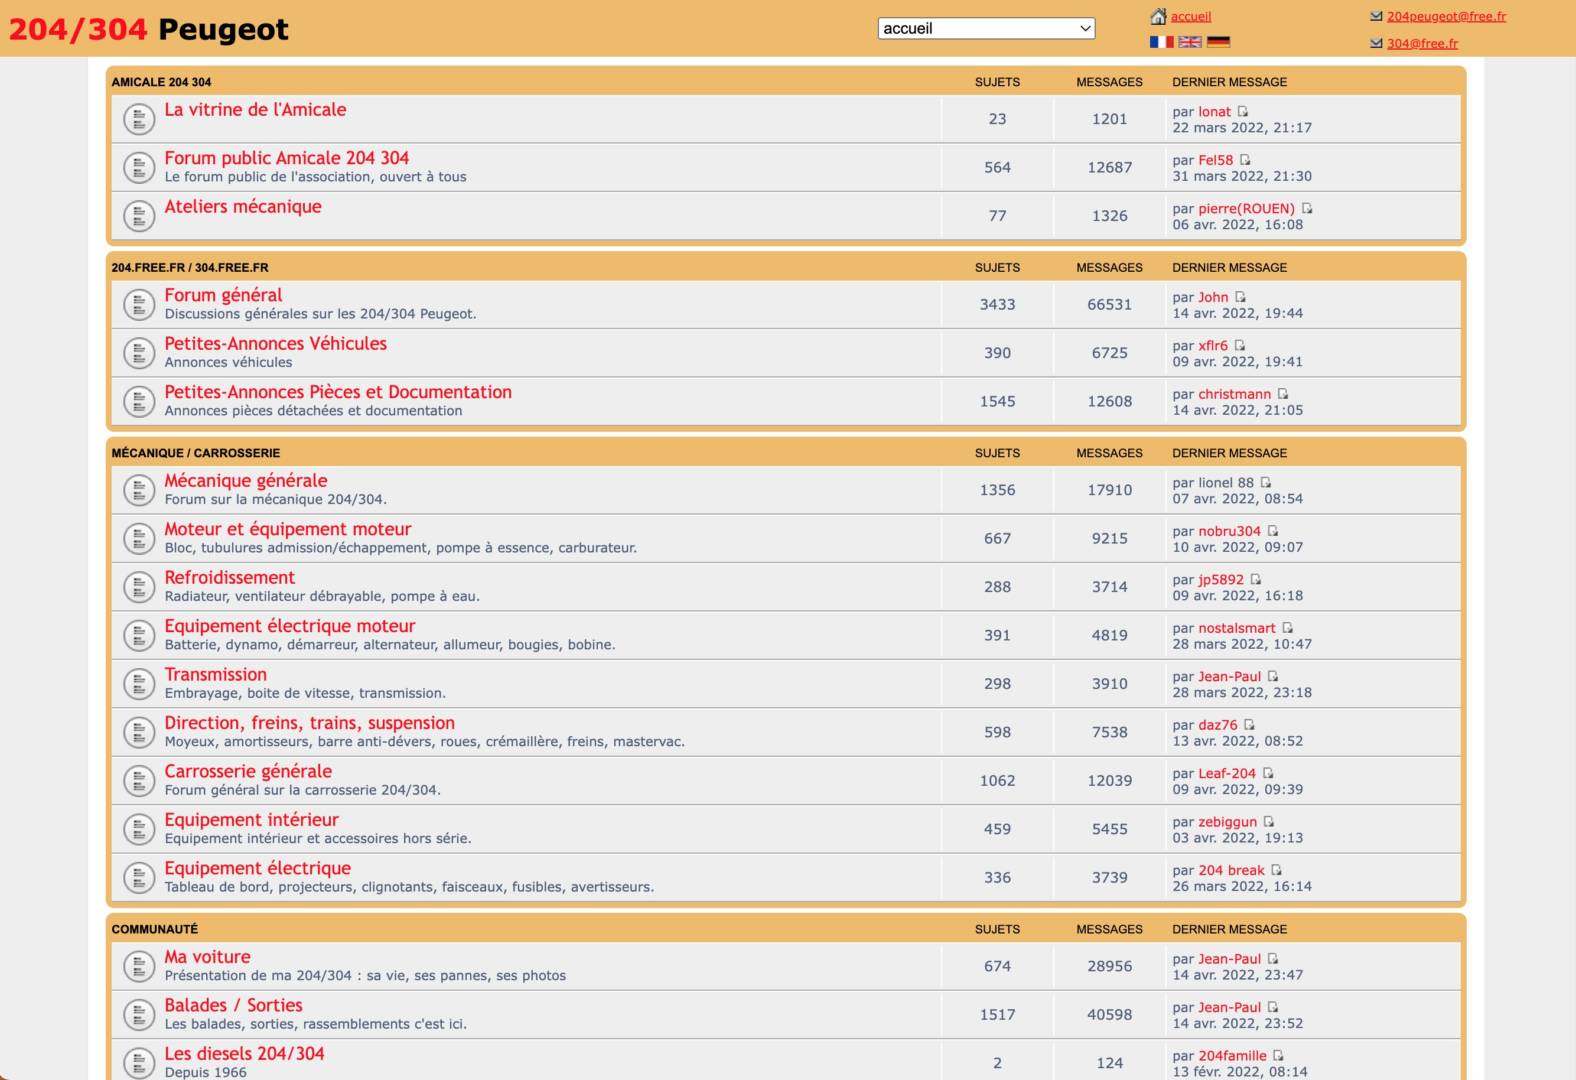Open Moteur et équipement moteur forum
Viewport: 1576px width, 1080px height.
(x=288, y=529)
